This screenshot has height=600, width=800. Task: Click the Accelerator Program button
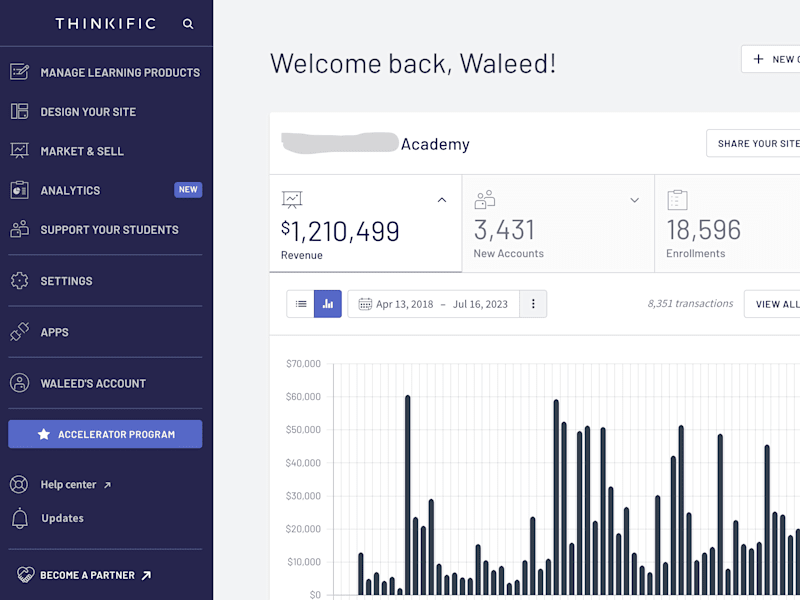point(105,434)
